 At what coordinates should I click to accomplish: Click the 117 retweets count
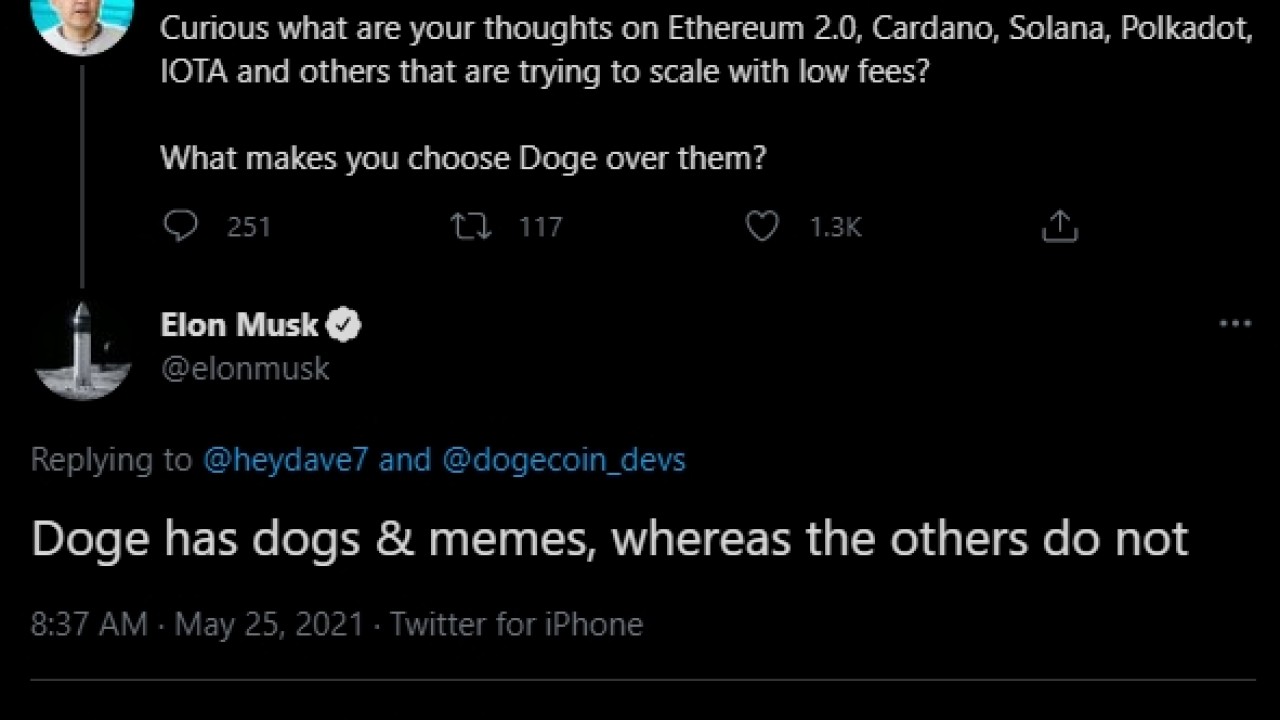click(x=540, y=228)
